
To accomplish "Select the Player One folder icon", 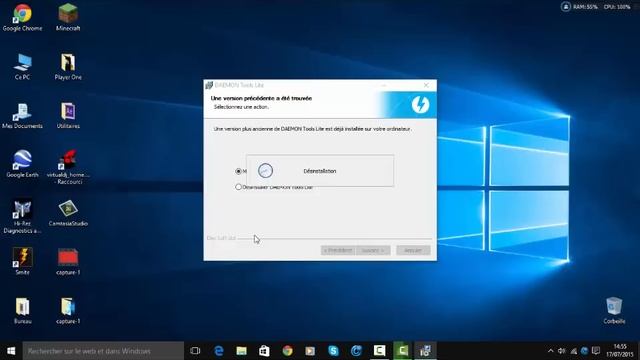I will pos(68,67).
